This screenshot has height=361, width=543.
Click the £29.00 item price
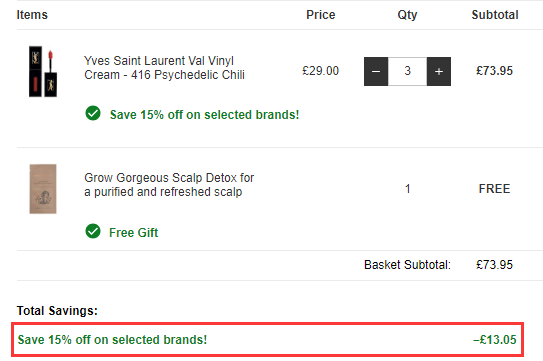coord(320,71)
